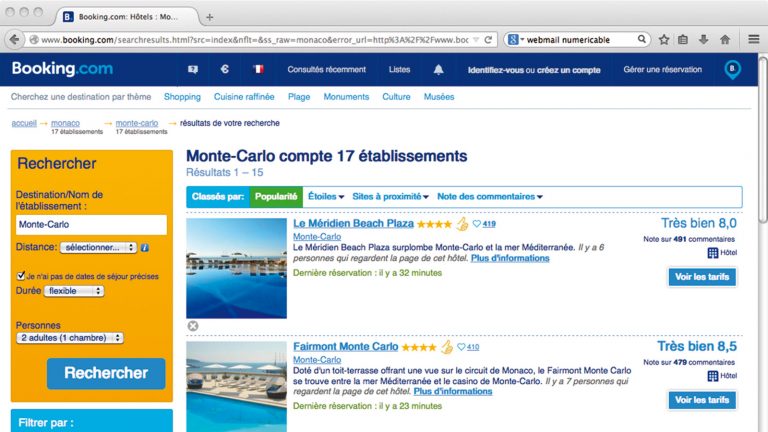Click thumbs-up icon beside Le Méridien Beach Plaza
768x432 pixels.
pyautogui.click(x=462, y=224)
